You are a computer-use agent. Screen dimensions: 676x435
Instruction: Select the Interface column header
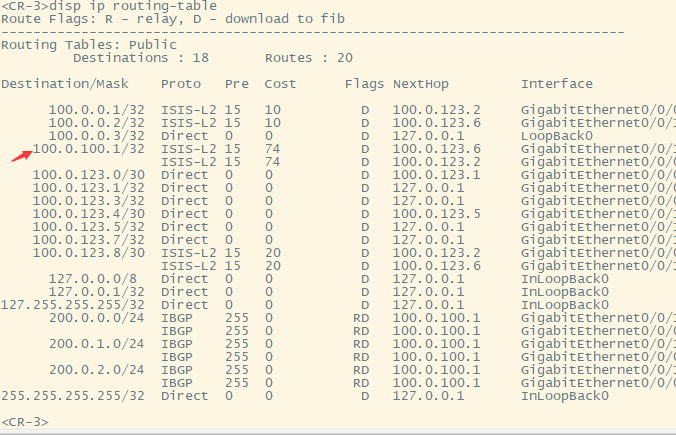556,84
